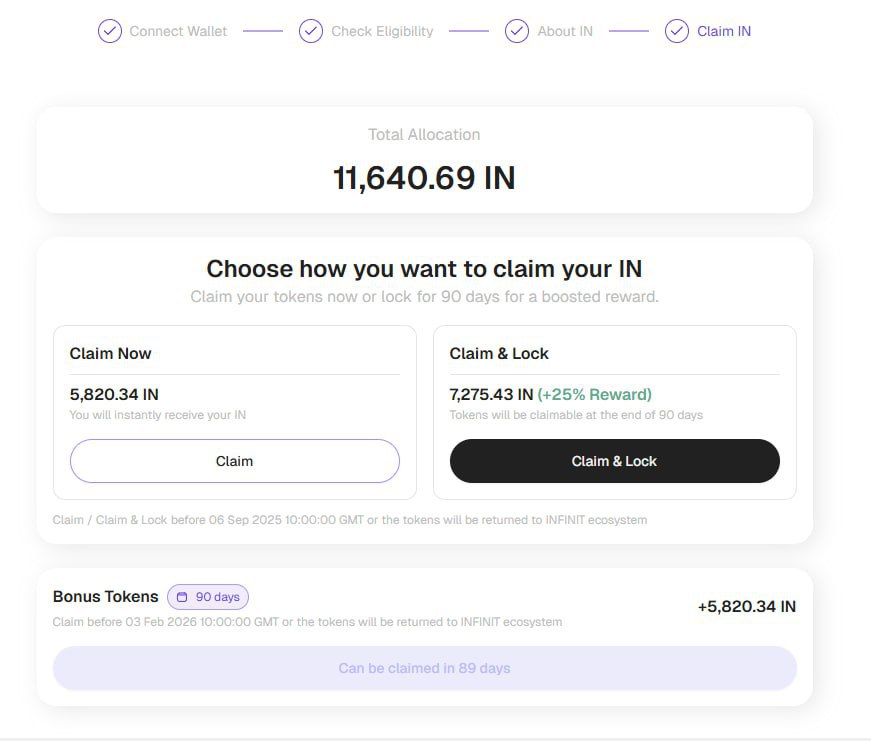871x741 pixels.
Task: Click the Bonus Tokens label
Action: pyautogui.click(x=105, y=596)
